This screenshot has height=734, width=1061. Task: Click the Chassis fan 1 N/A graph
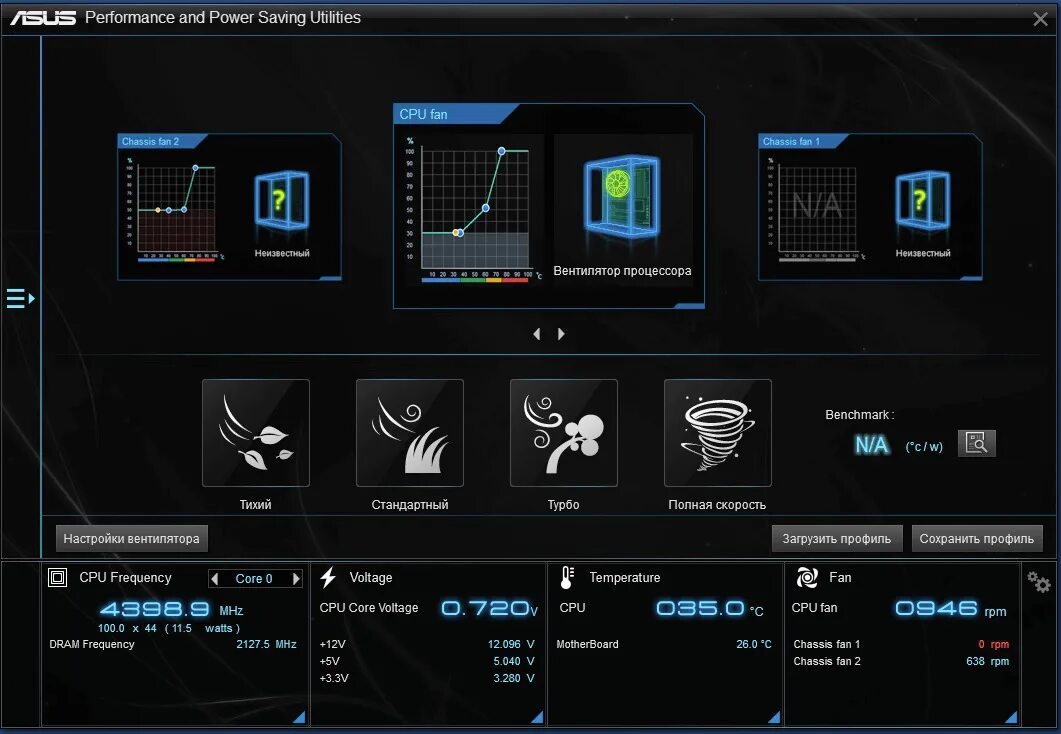(817, 208)
